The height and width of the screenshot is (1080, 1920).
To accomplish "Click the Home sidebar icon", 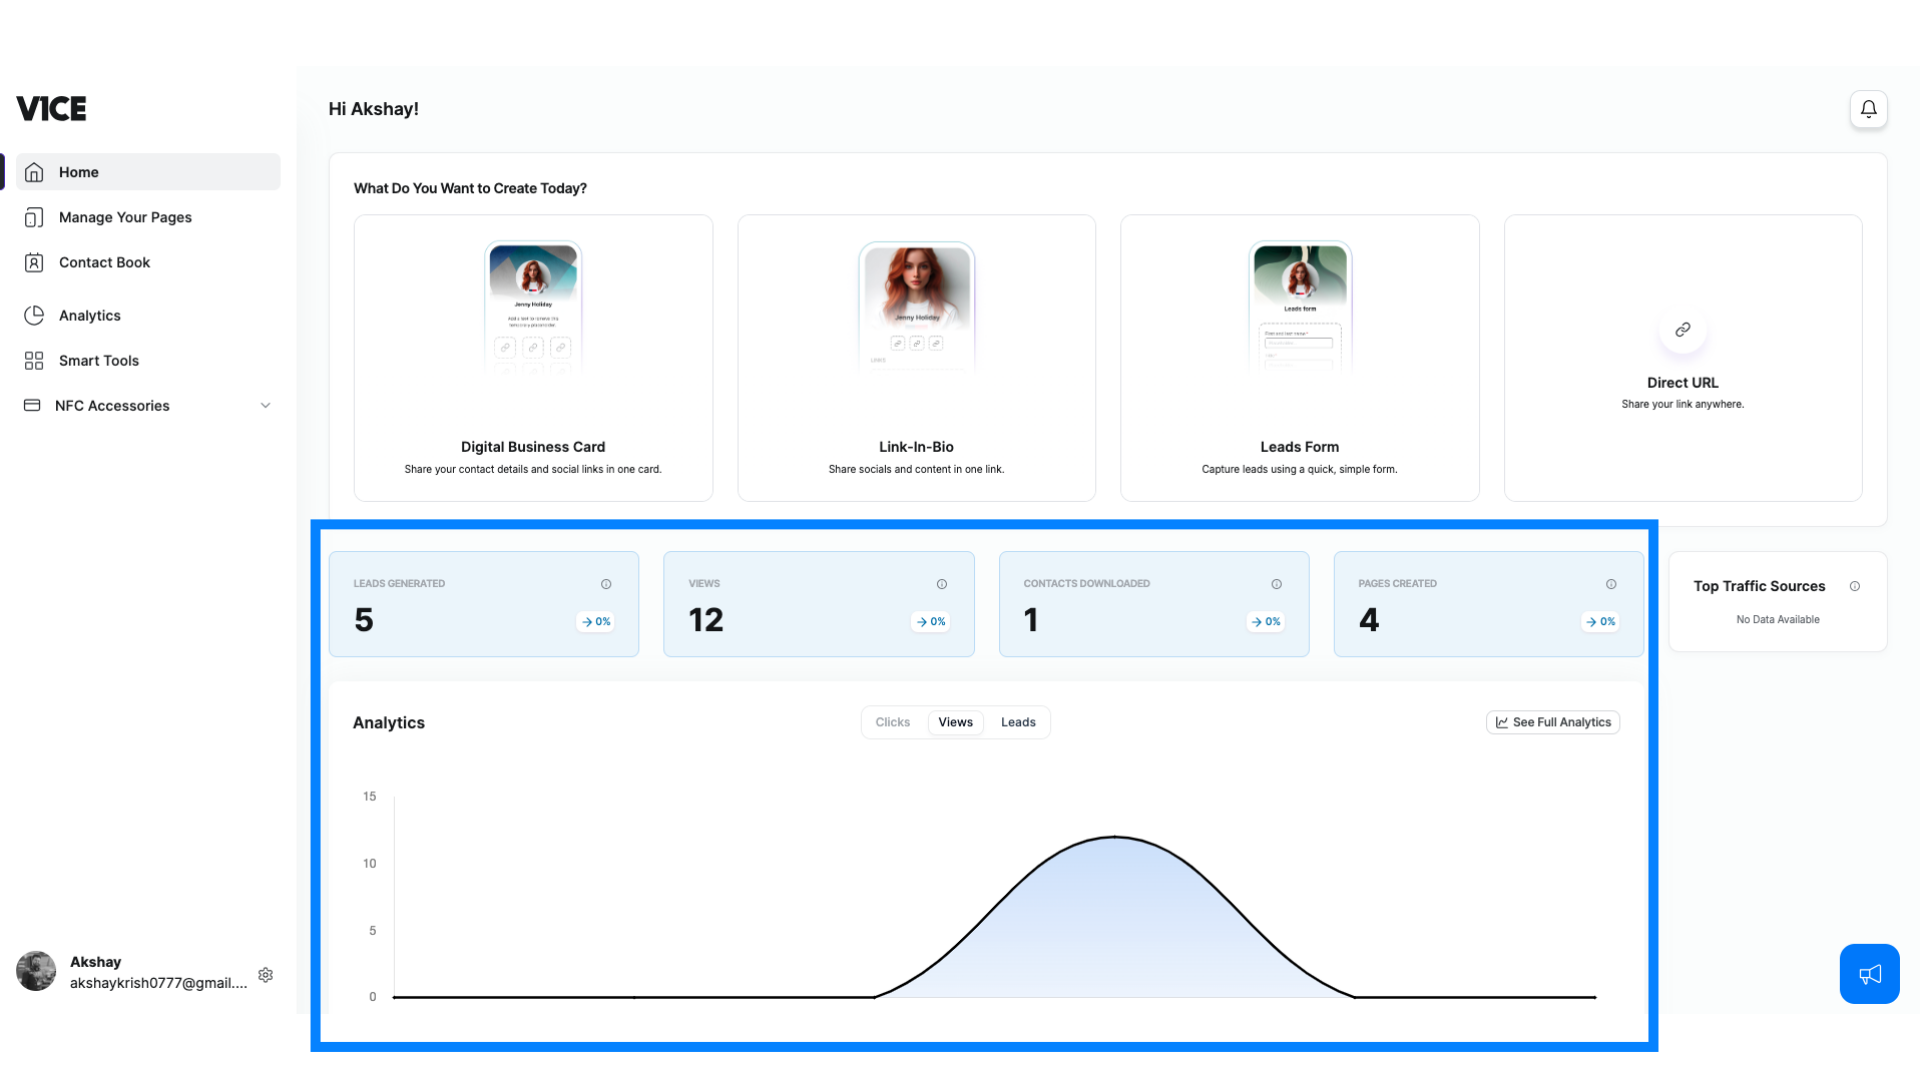I will point(34,171).
